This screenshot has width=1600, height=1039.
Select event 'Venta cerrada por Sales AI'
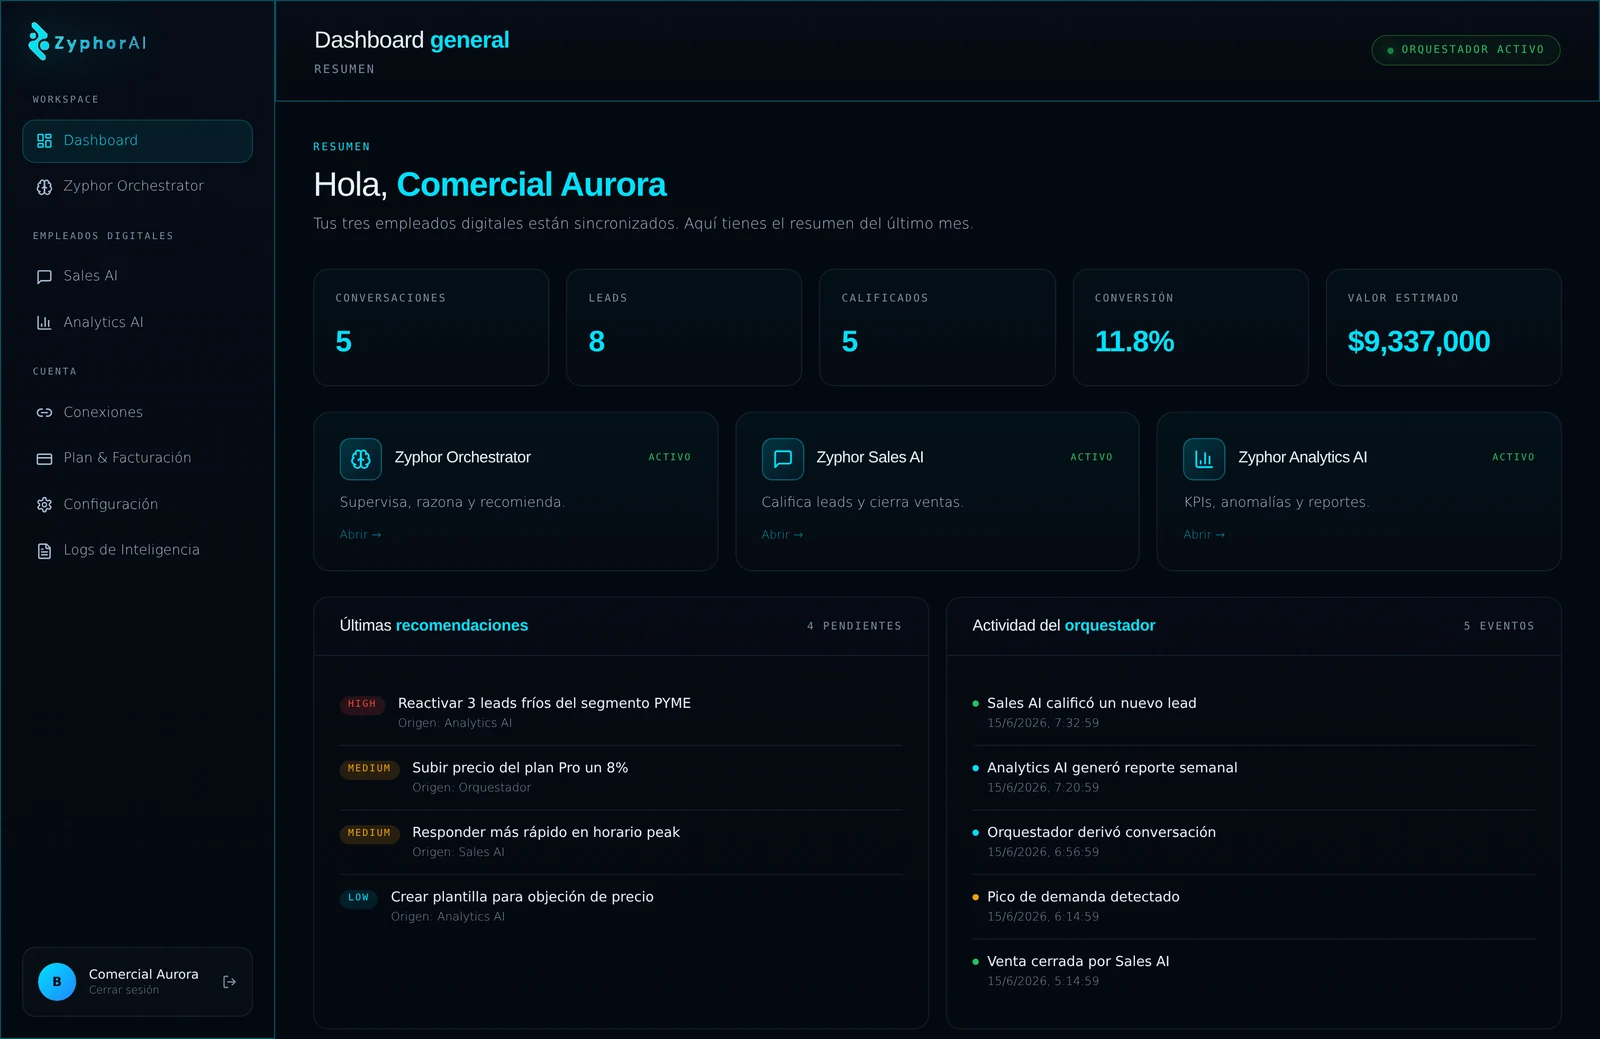(x=1078, y=961)
